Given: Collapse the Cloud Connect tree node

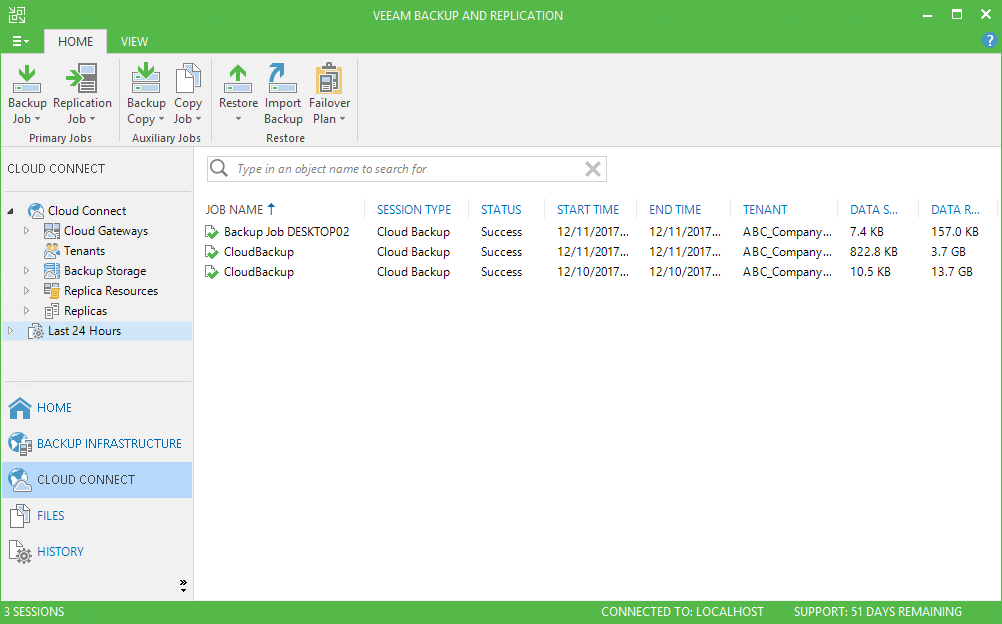Looking at the screenshot, I should coord(11,211).
